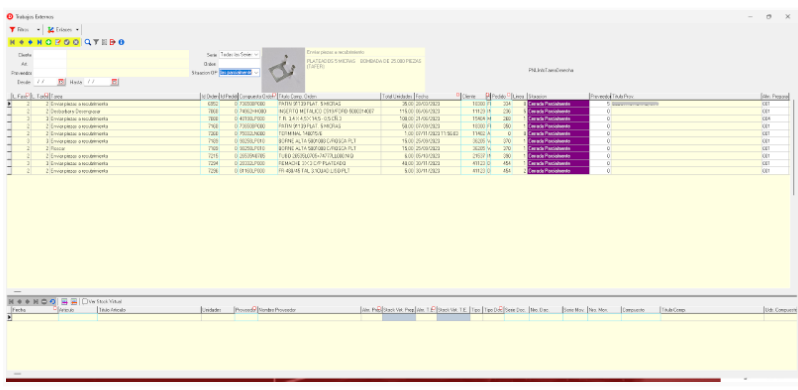
Task: Select the row INSERTO METALICO
Action: pos(397,111)
